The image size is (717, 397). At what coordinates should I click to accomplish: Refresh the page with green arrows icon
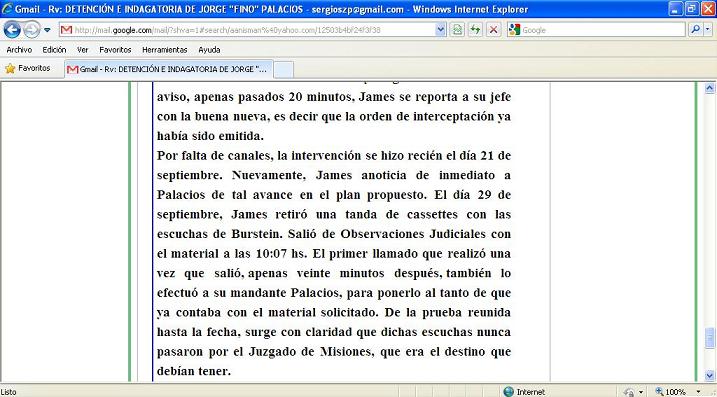coord(475,30)
